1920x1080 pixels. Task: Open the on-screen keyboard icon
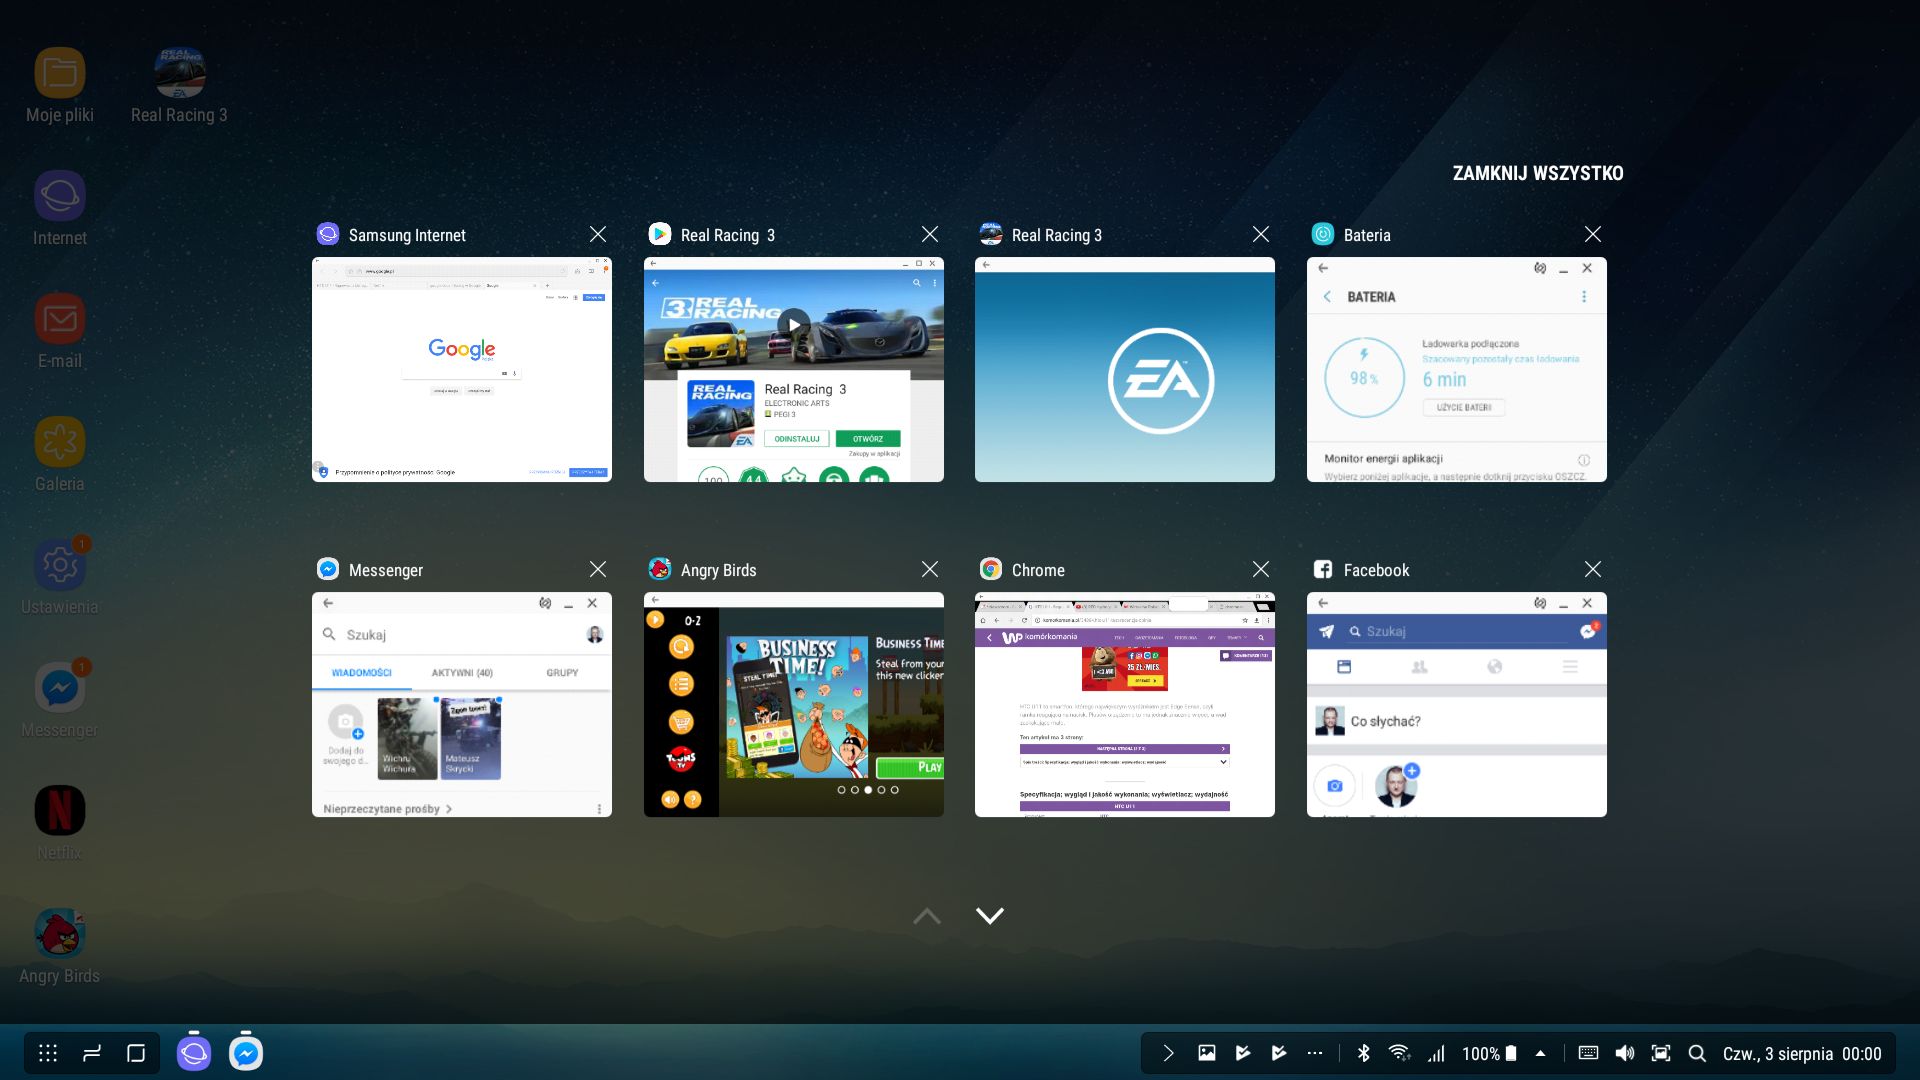1588,1053
